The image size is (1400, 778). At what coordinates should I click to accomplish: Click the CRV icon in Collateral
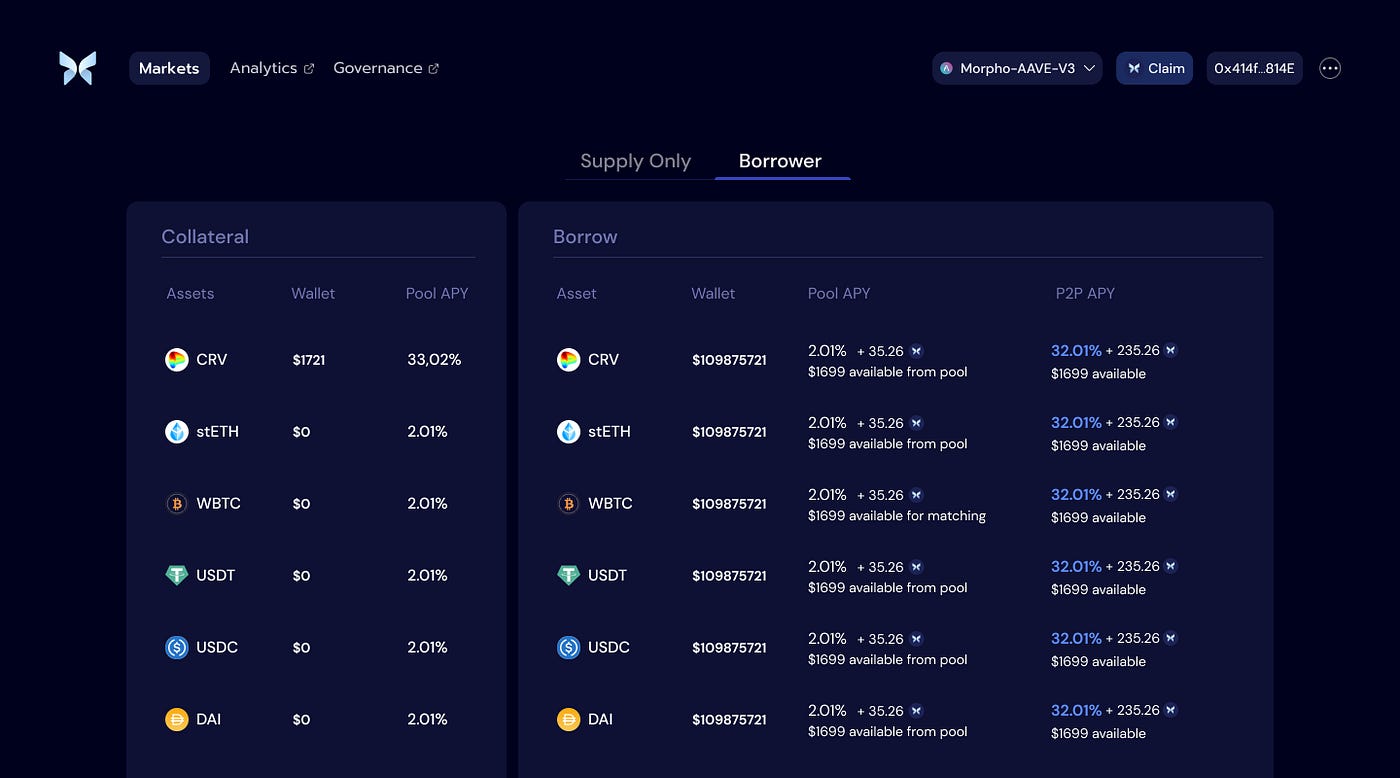click(x=177, y=360)
